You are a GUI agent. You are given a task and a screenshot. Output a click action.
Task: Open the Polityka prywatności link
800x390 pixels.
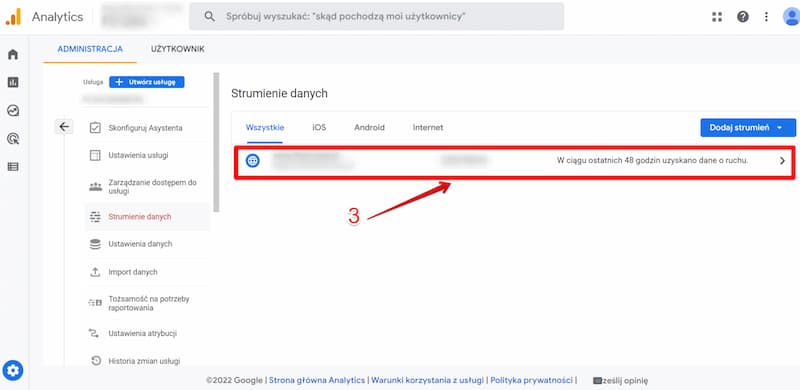click(x=532, y=380)
